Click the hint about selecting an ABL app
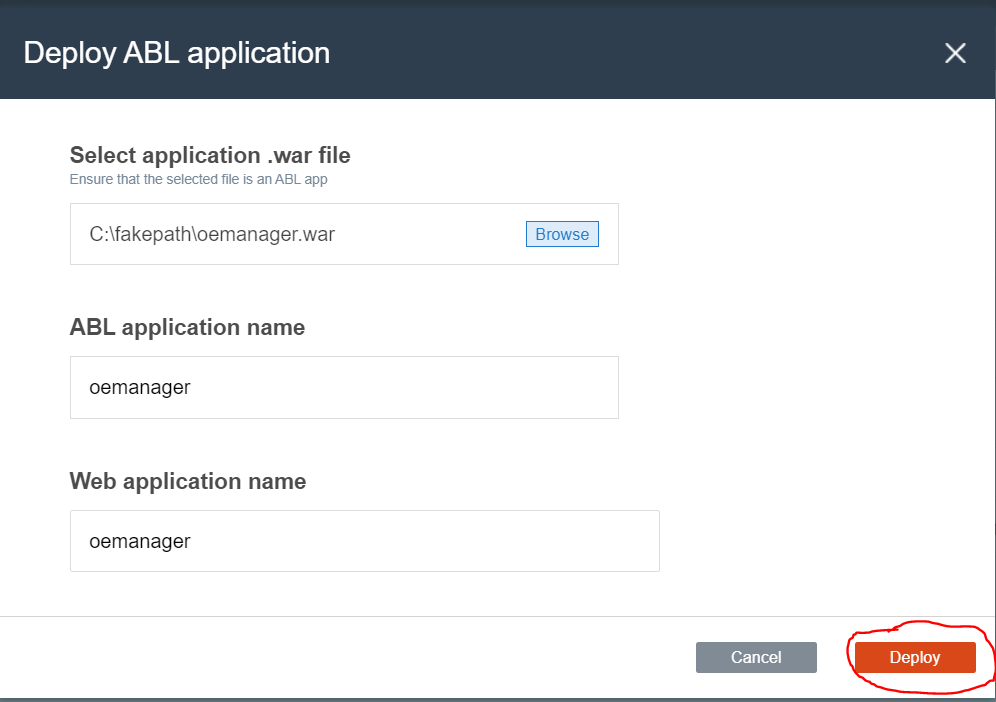The width and height of the screenshot is (996, 702). coord(198,179)
